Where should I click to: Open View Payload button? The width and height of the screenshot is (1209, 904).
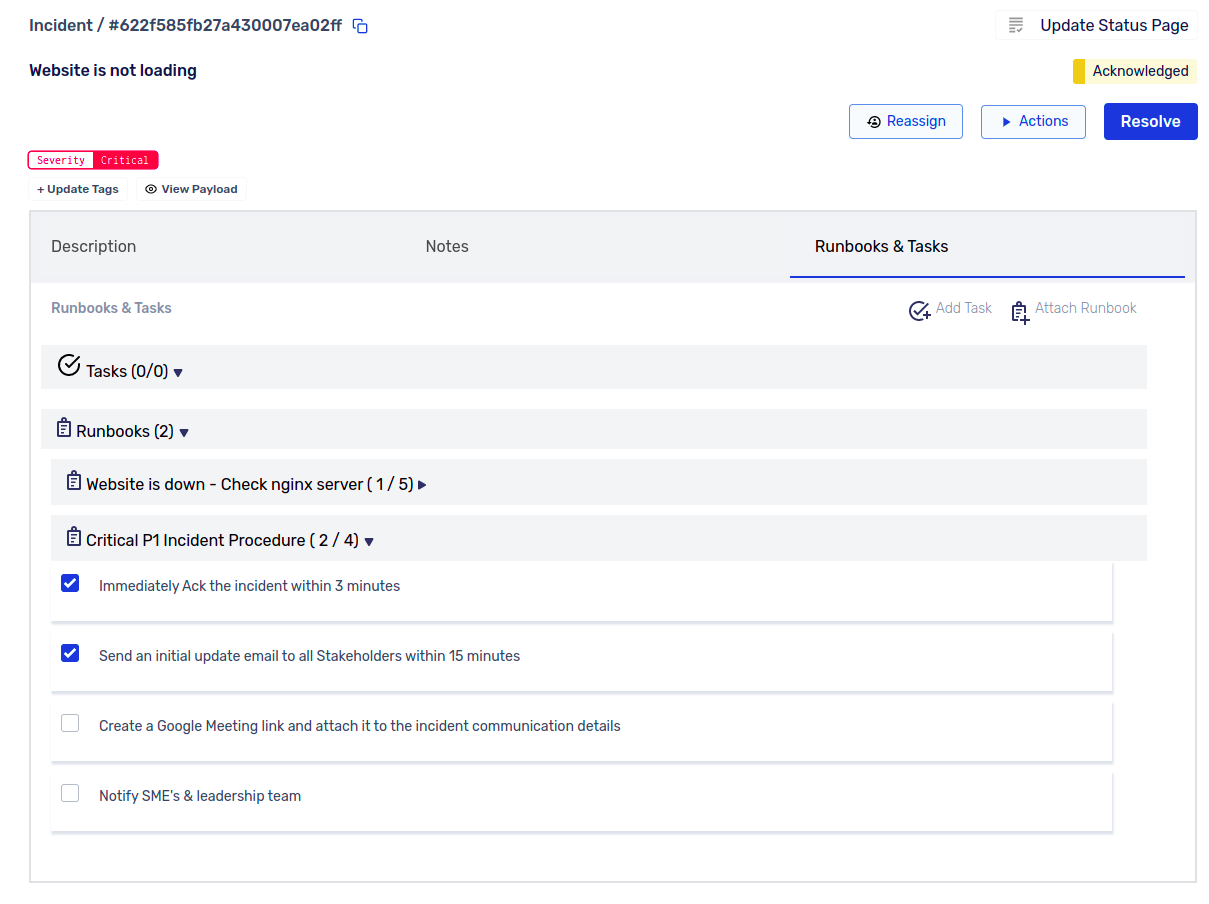[191, 189]
